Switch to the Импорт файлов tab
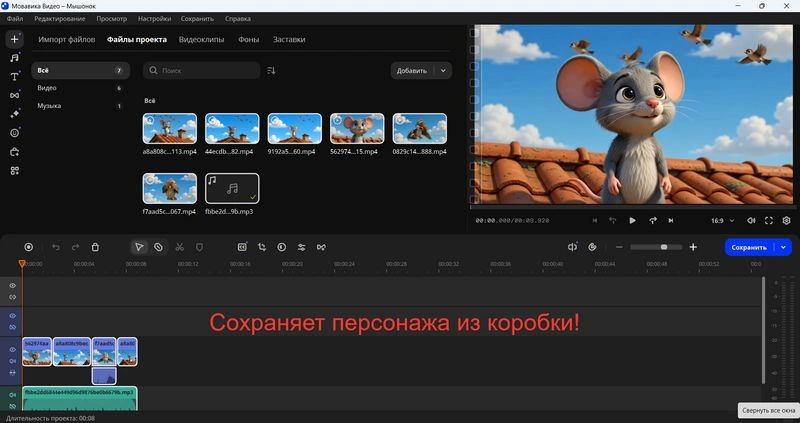 click(67, 39)
